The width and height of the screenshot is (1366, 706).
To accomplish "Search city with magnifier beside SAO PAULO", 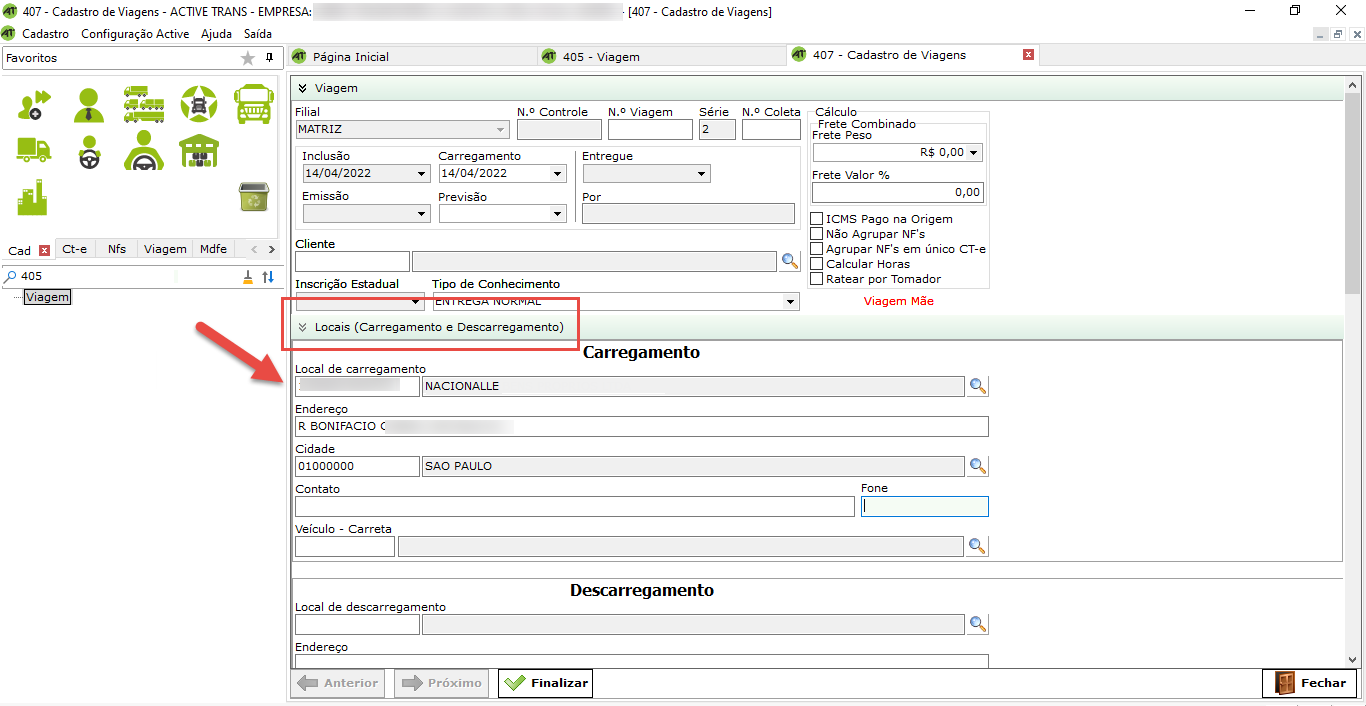I will click(977, 466).
